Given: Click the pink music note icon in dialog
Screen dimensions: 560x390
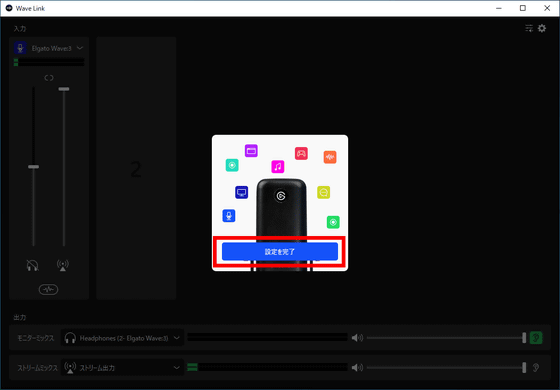Looking at the screenshot, I should tap(278, 166).
